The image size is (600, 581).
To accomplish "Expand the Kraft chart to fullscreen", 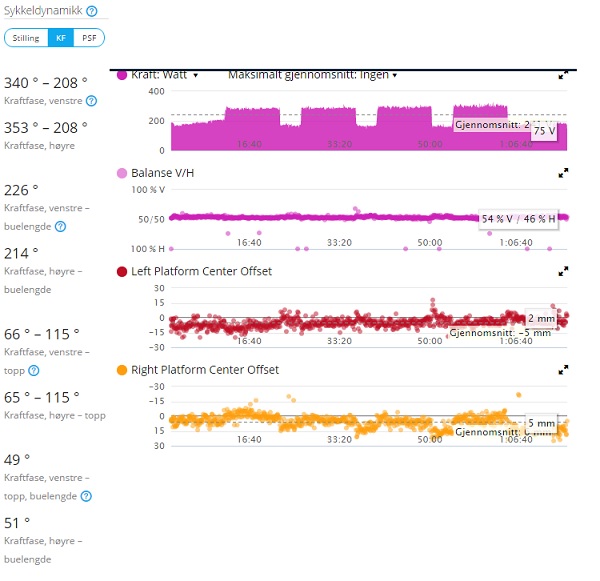I will click(x=563, y=75).
